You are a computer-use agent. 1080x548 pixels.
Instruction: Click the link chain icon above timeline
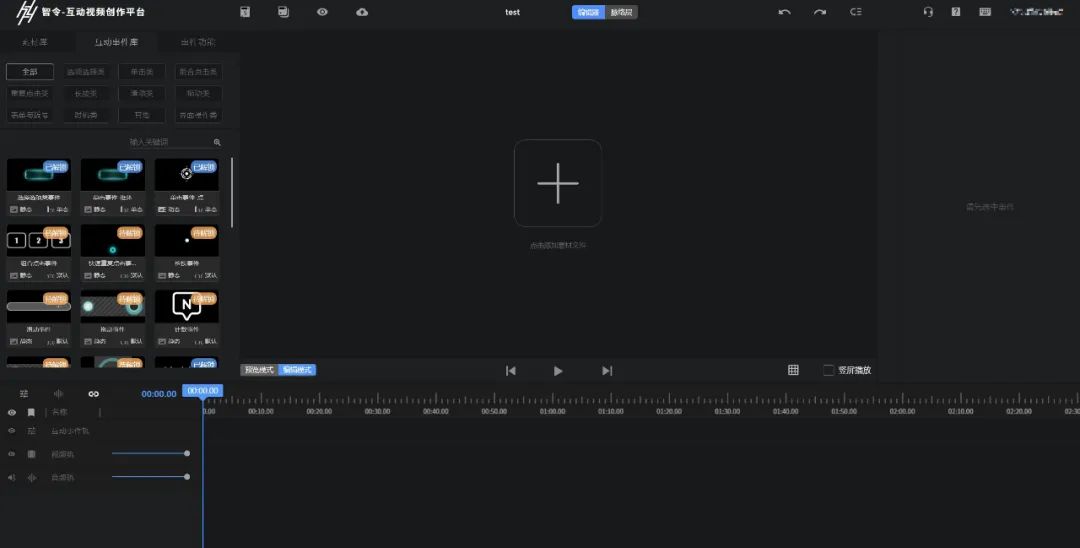click(x=94, y=394)
